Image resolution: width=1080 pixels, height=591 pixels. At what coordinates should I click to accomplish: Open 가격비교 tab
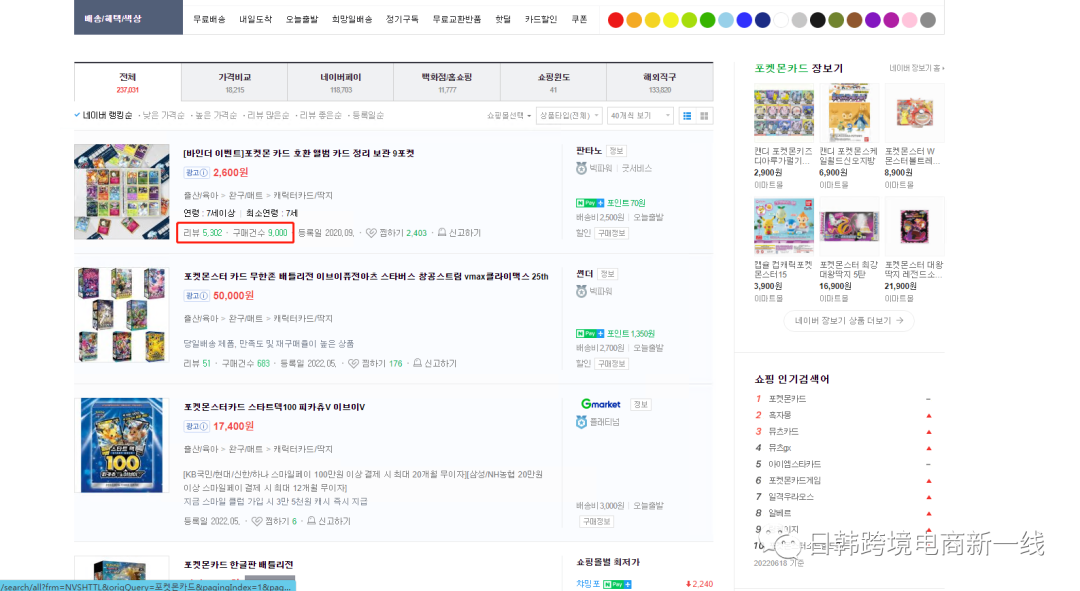235,82
